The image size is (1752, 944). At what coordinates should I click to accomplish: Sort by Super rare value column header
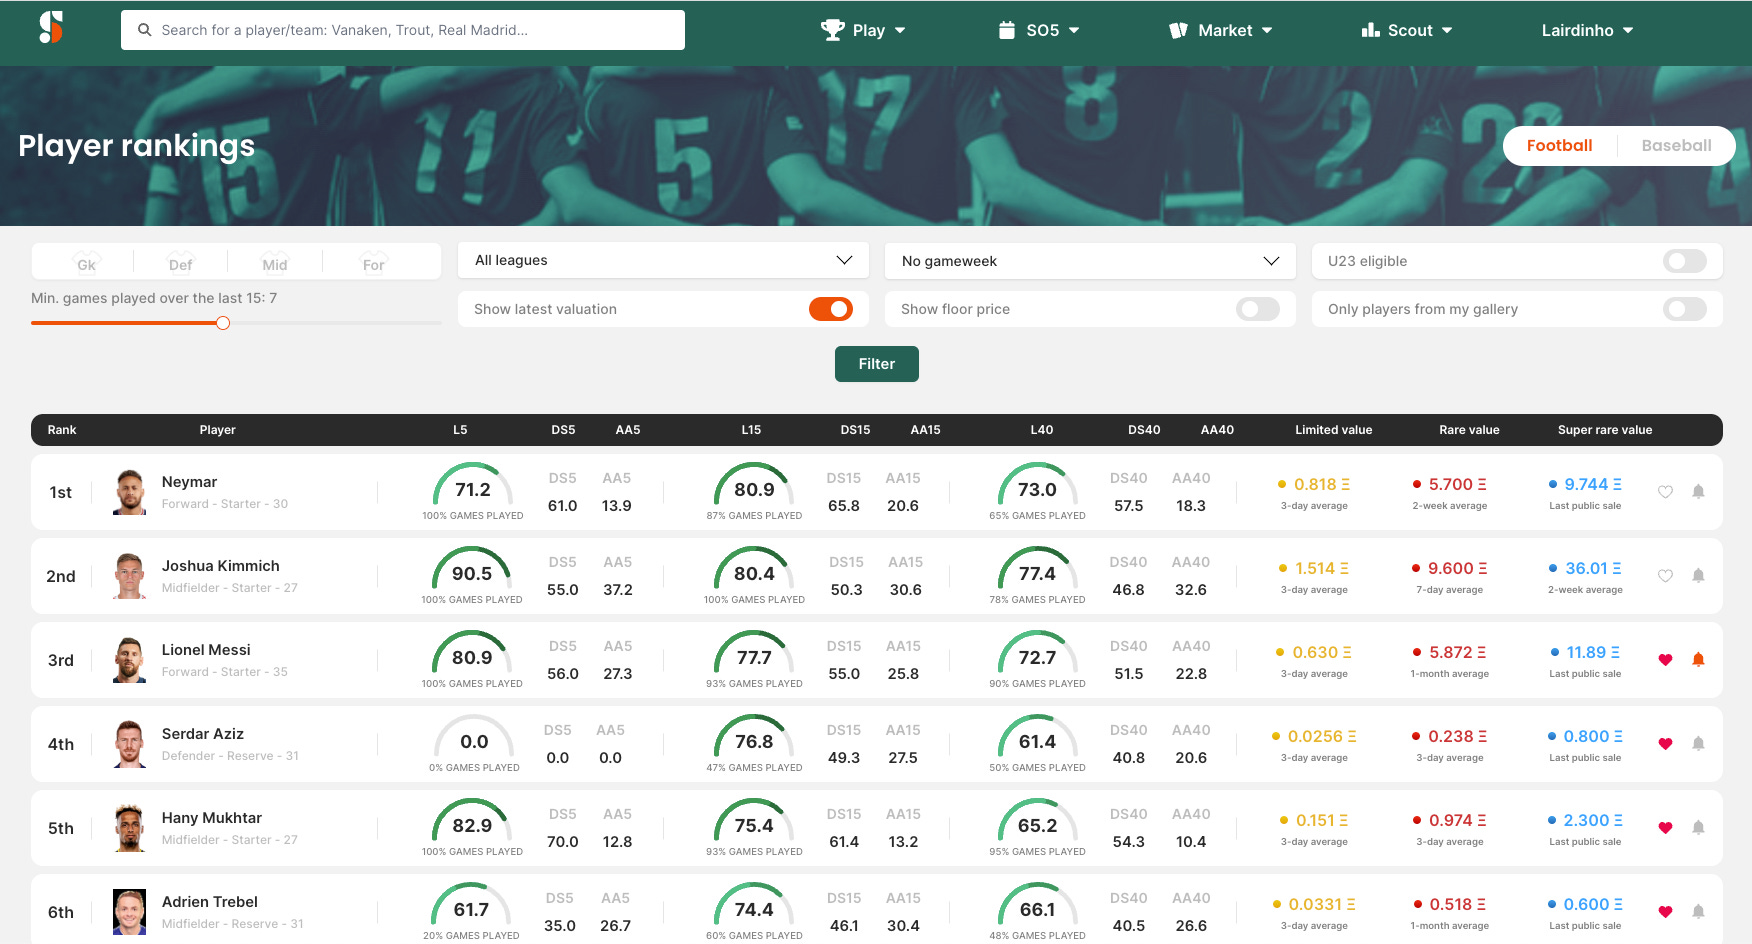1604,430
